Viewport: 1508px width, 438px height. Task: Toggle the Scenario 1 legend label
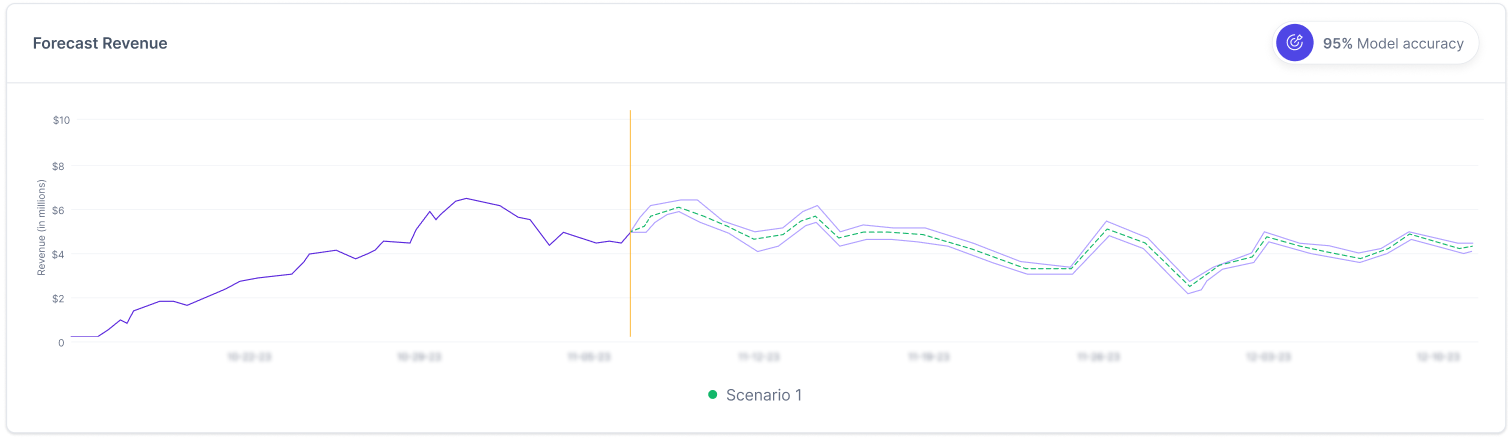[x=764, y=395]
